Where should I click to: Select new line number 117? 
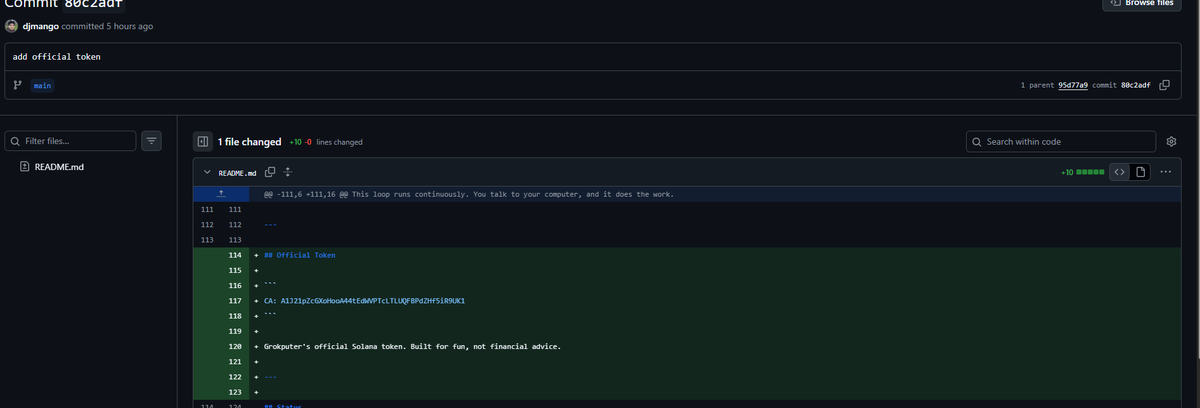236,300
